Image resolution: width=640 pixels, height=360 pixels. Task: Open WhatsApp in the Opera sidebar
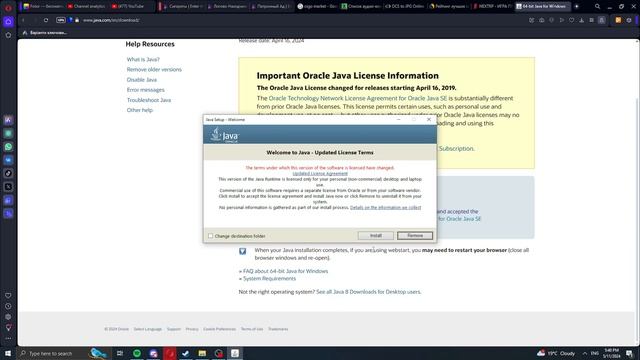(x=8, y=147)
